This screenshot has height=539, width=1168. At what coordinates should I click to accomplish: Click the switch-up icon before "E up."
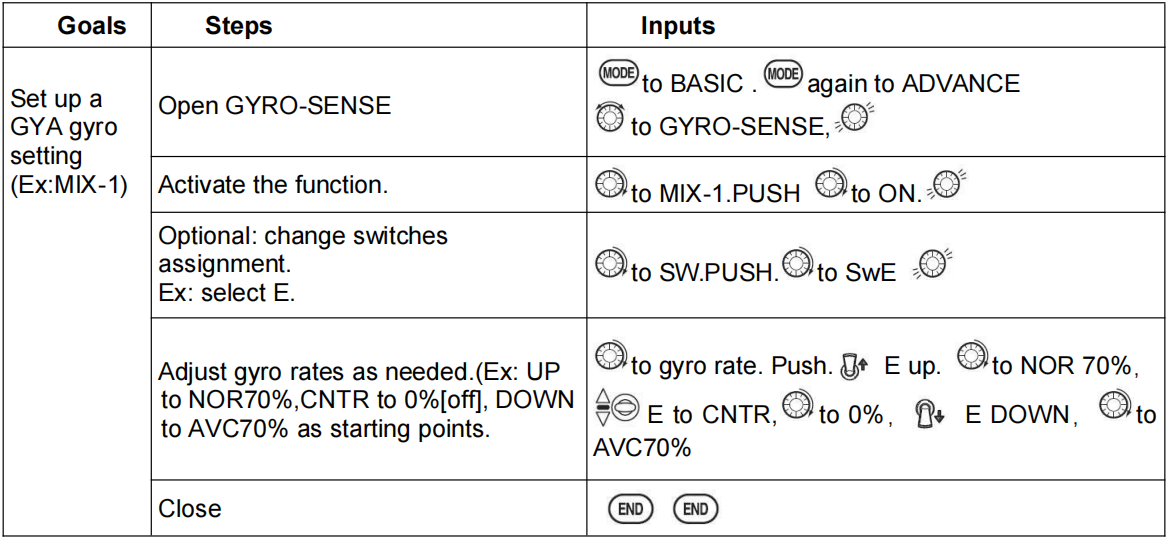pyautogui.click(x=854, y=366)
